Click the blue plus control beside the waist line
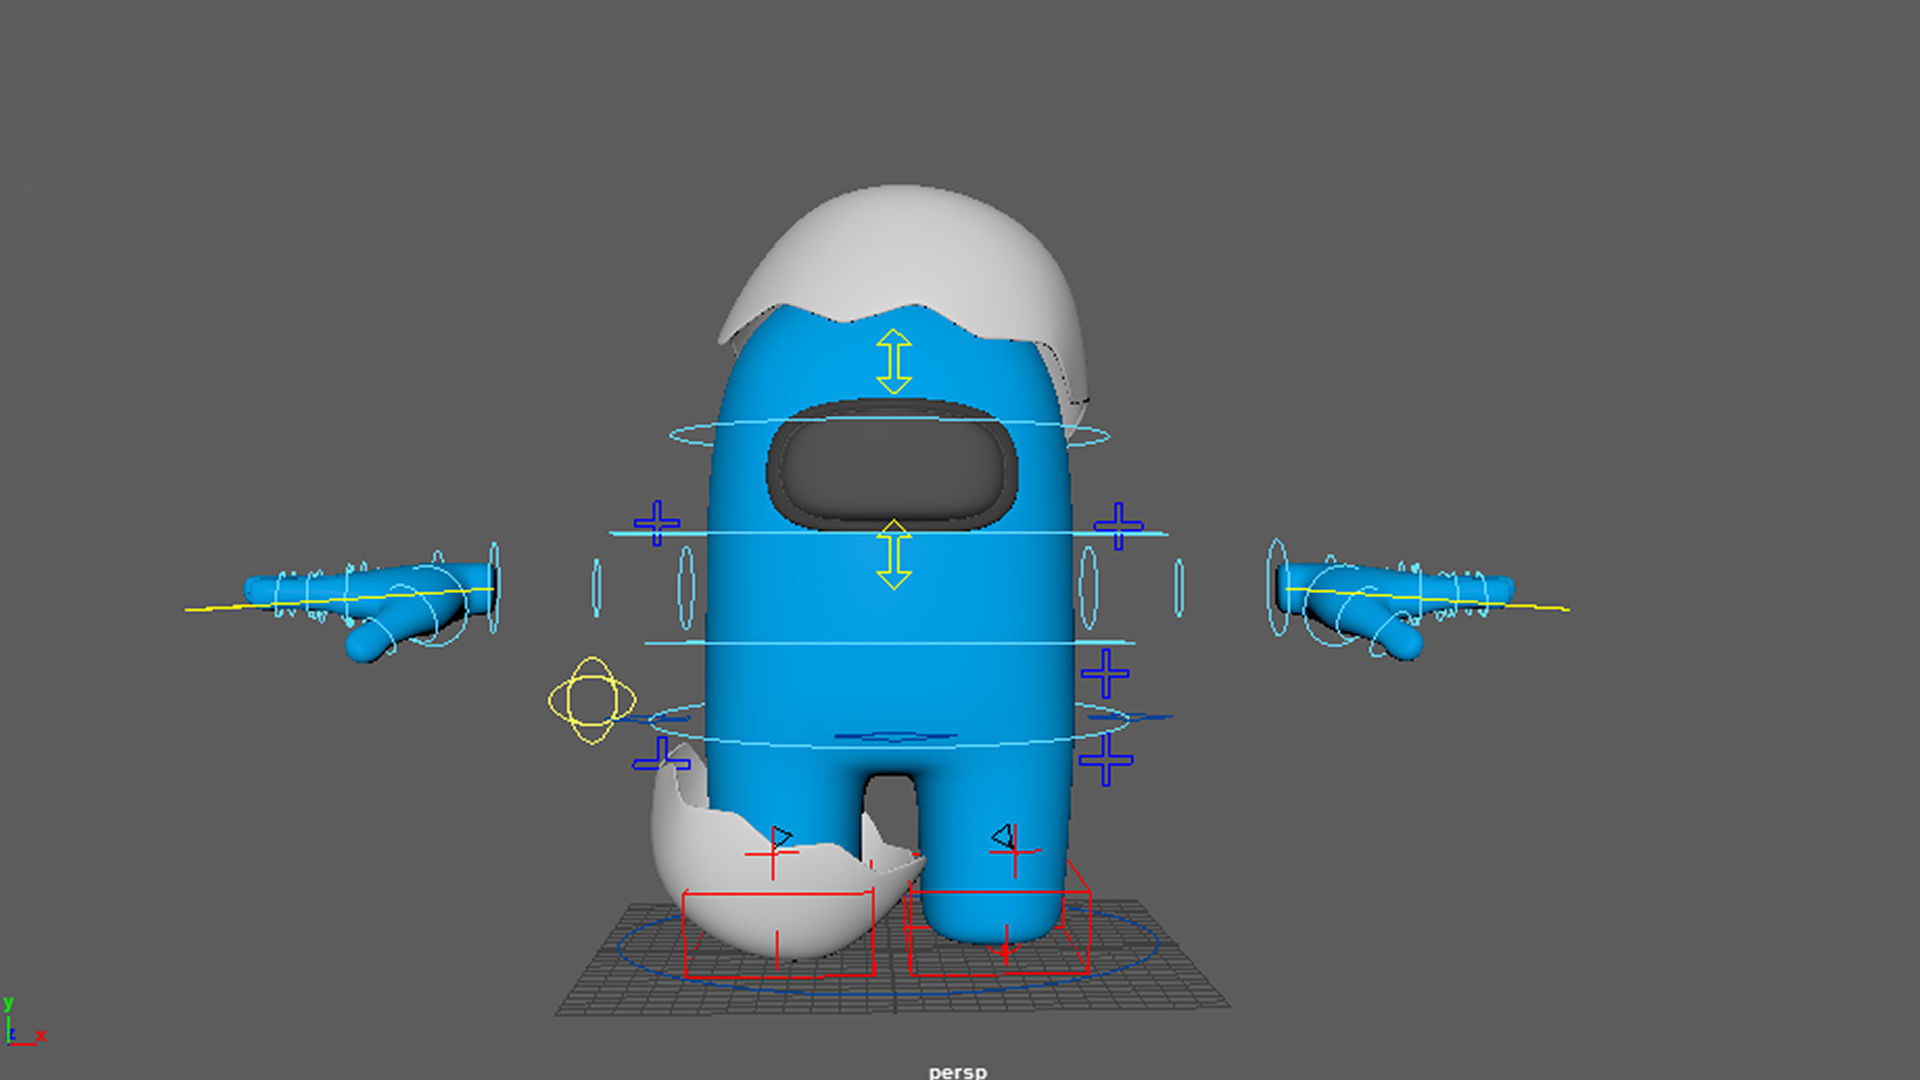Screen dimensions: 1920x1080 1105,673
